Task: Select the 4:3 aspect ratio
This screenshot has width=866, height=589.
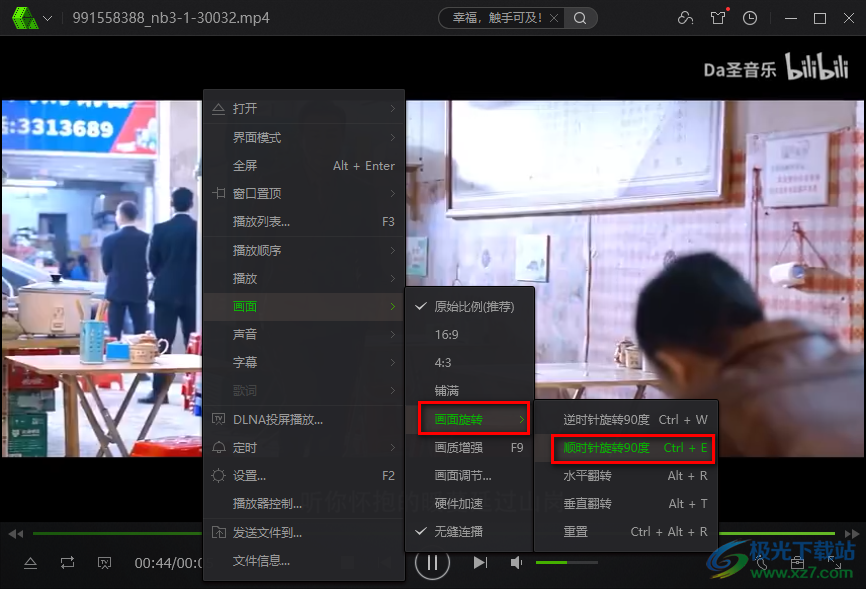Action: pos(469,363)
